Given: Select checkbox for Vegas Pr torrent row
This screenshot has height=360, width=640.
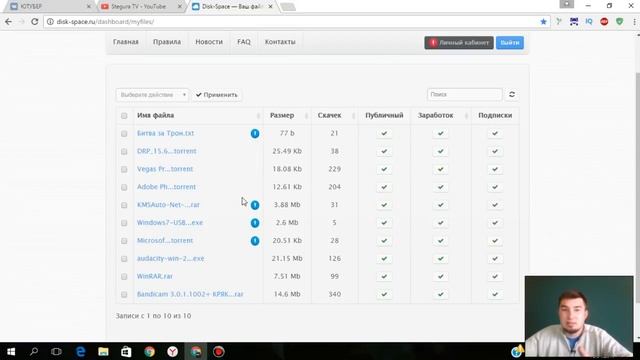Looking at the screenshot, I should coord(124,169).
